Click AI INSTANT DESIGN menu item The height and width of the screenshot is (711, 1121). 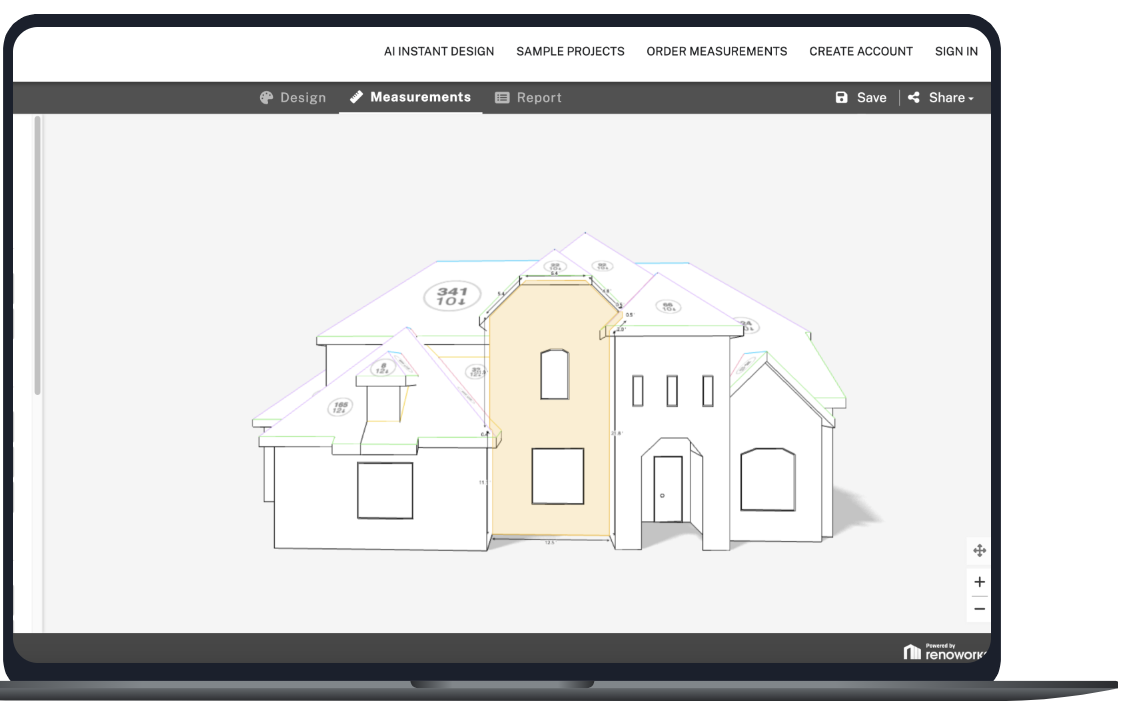pyautogui.click(x=437, y=51)
